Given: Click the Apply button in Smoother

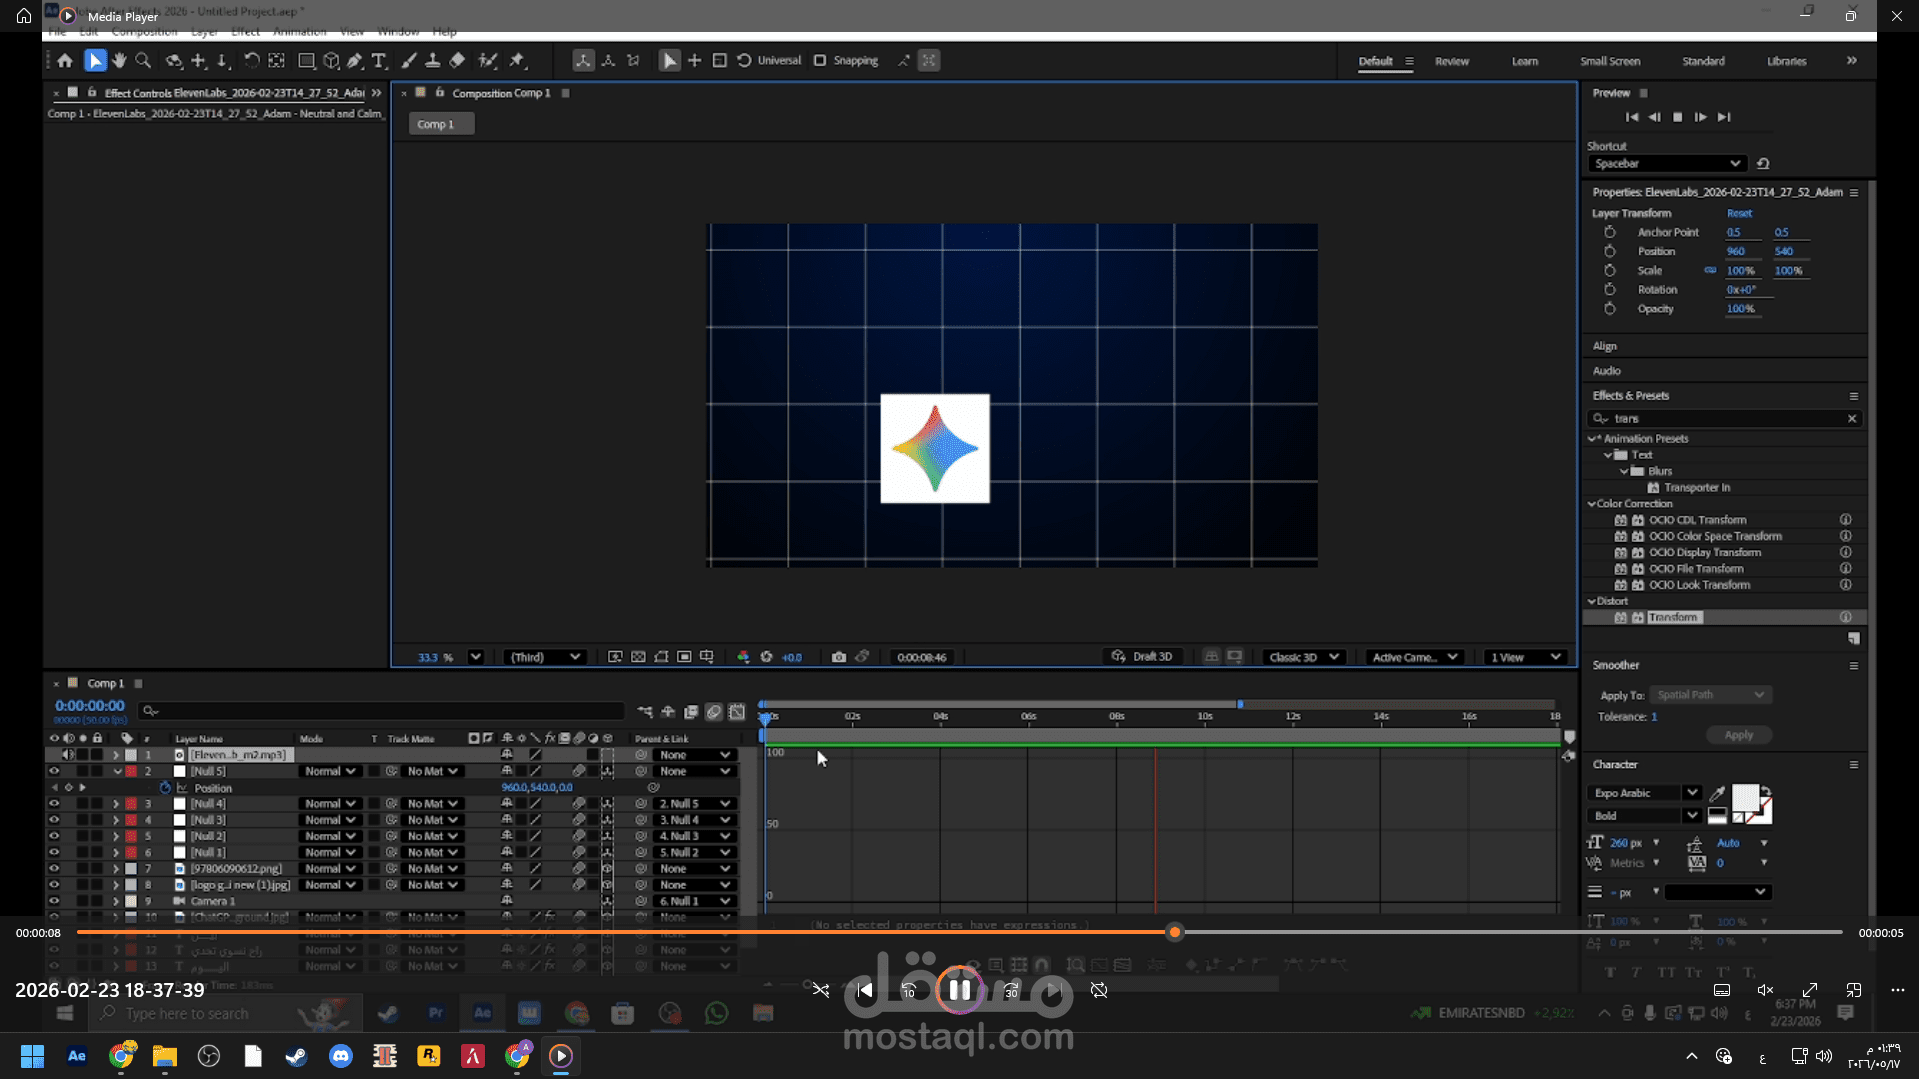Looking at the screenshot, I should [1738, 736].
